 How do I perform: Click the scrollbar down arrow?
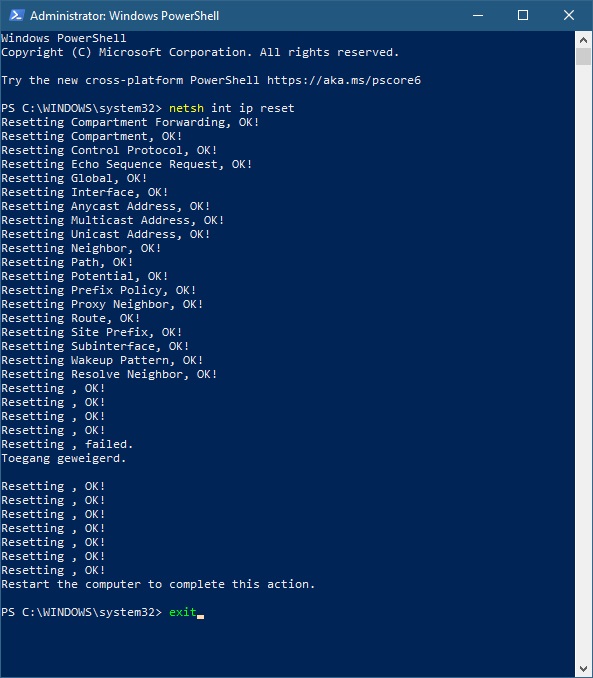583,669
